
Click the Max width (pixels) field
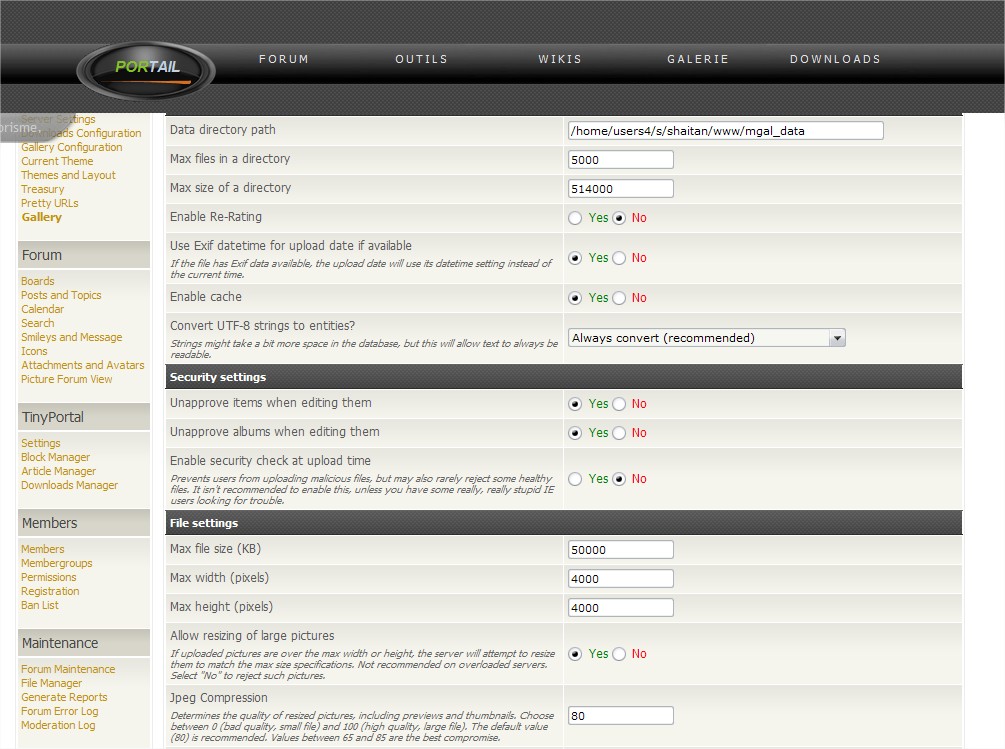pyautogui.click(x=620, y=578)
